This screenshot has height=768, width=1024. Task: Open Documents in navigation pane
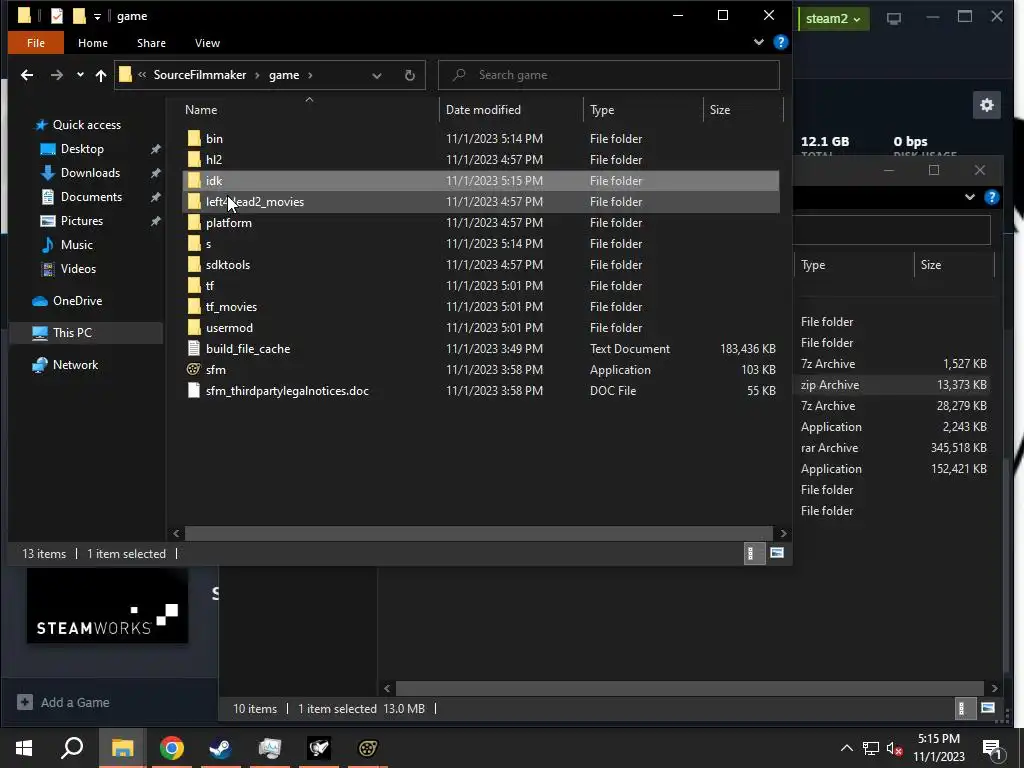(x=91, y=197)
